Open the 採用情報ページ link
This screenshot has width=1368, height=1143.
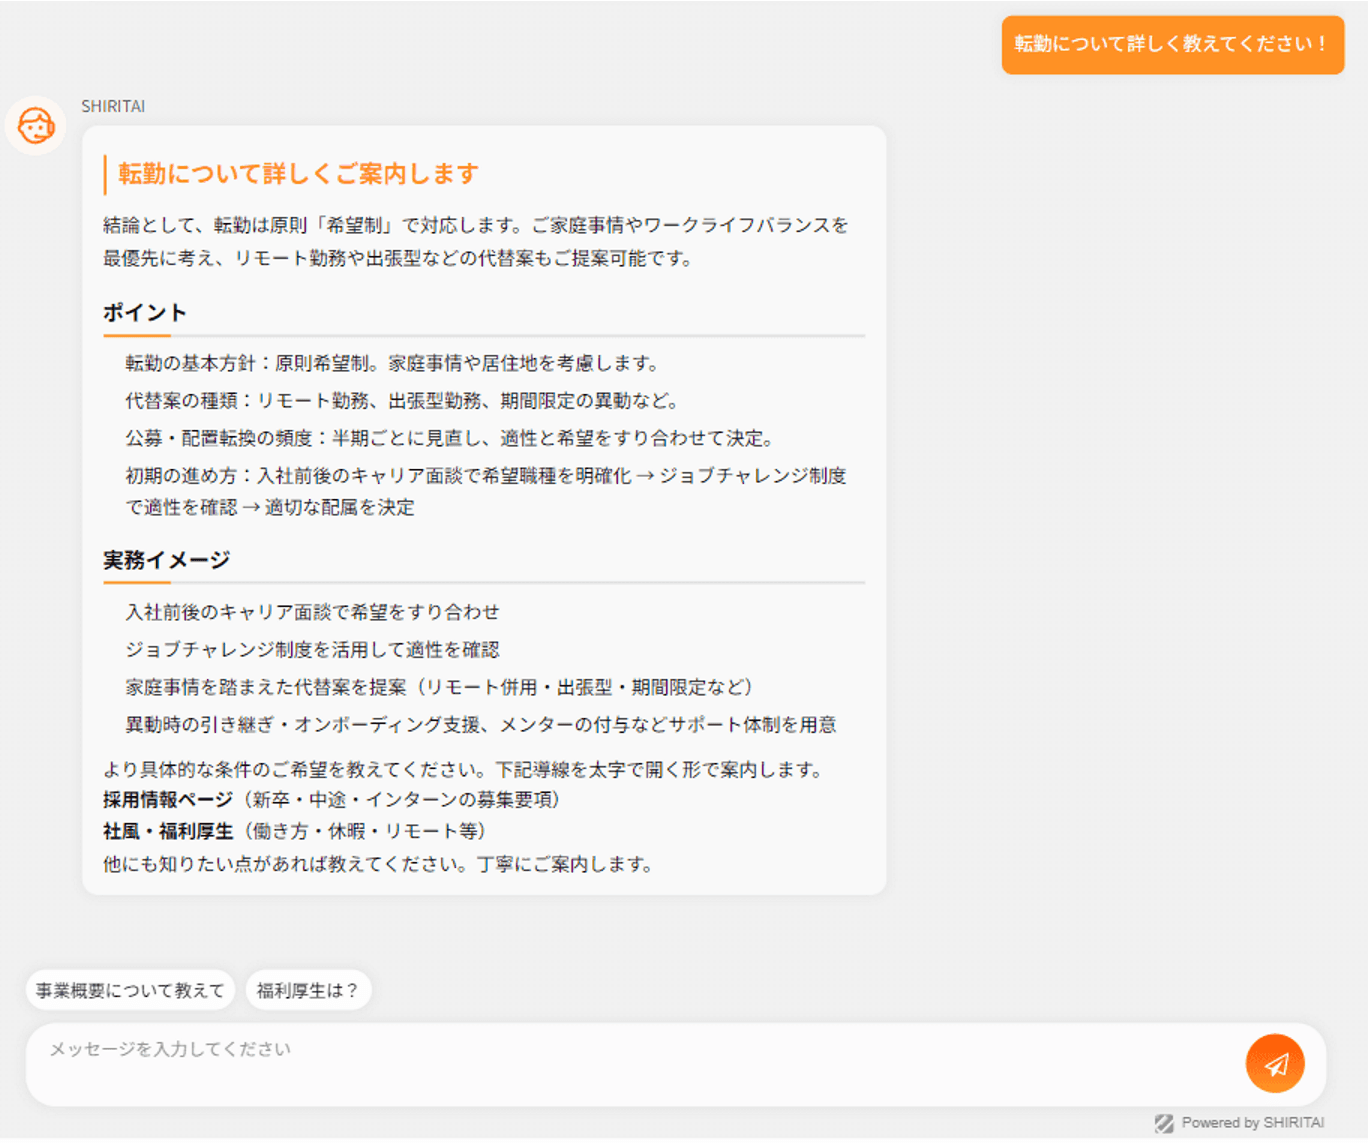click(166, 800)
